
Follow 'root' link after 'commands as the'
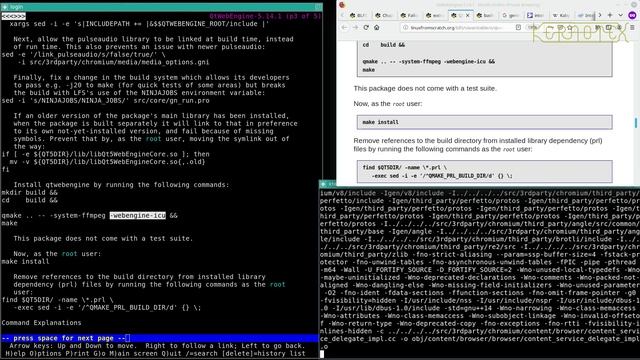(278, 284)
